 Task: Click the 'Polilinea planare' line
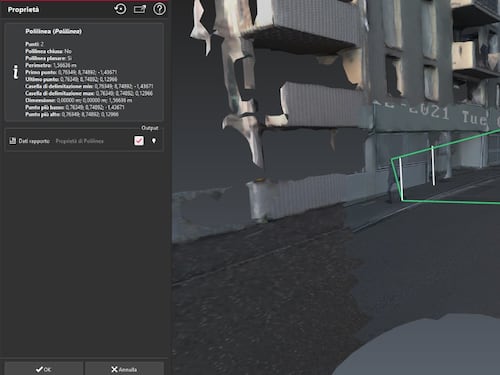[x=48, y=58]
